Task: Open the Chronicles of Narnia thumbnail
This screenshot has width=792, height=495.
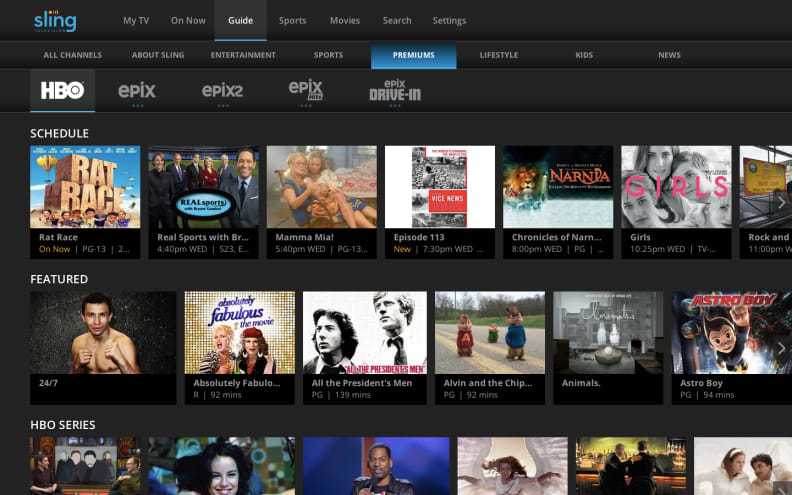Action: [558, 187]
